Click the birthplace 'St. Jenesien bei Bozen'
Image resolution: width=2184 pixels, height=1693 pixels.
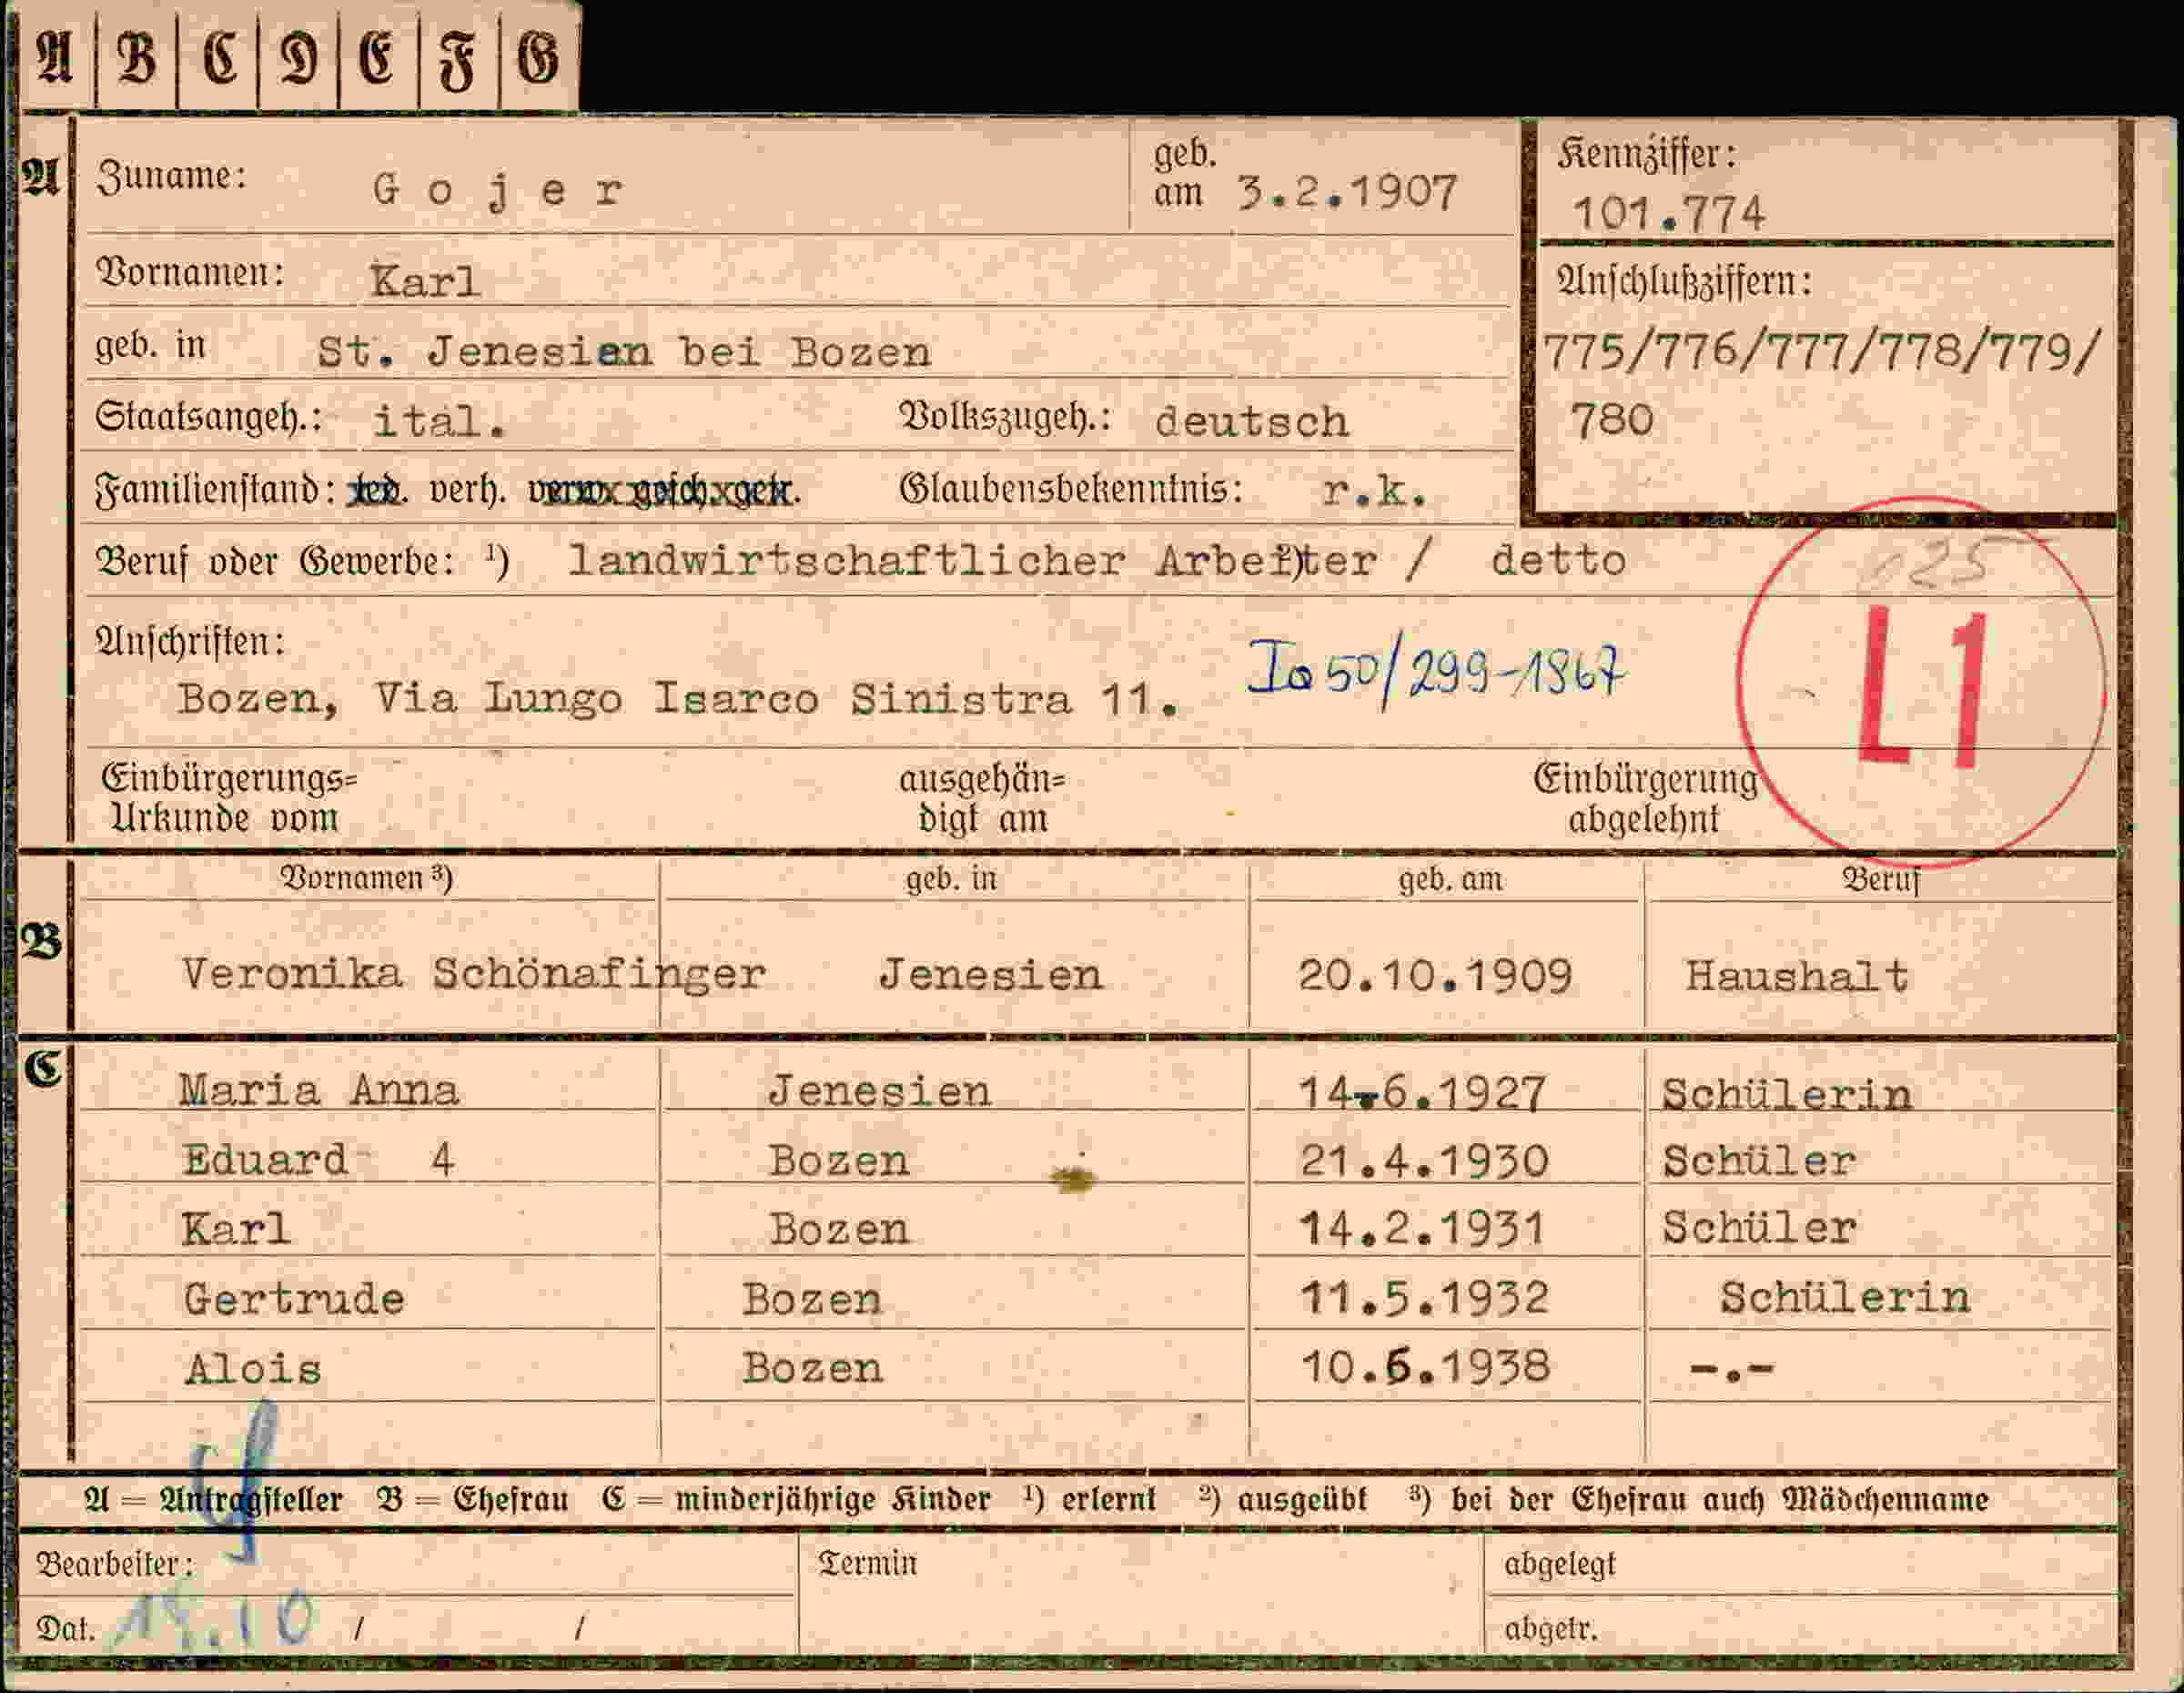624,351
